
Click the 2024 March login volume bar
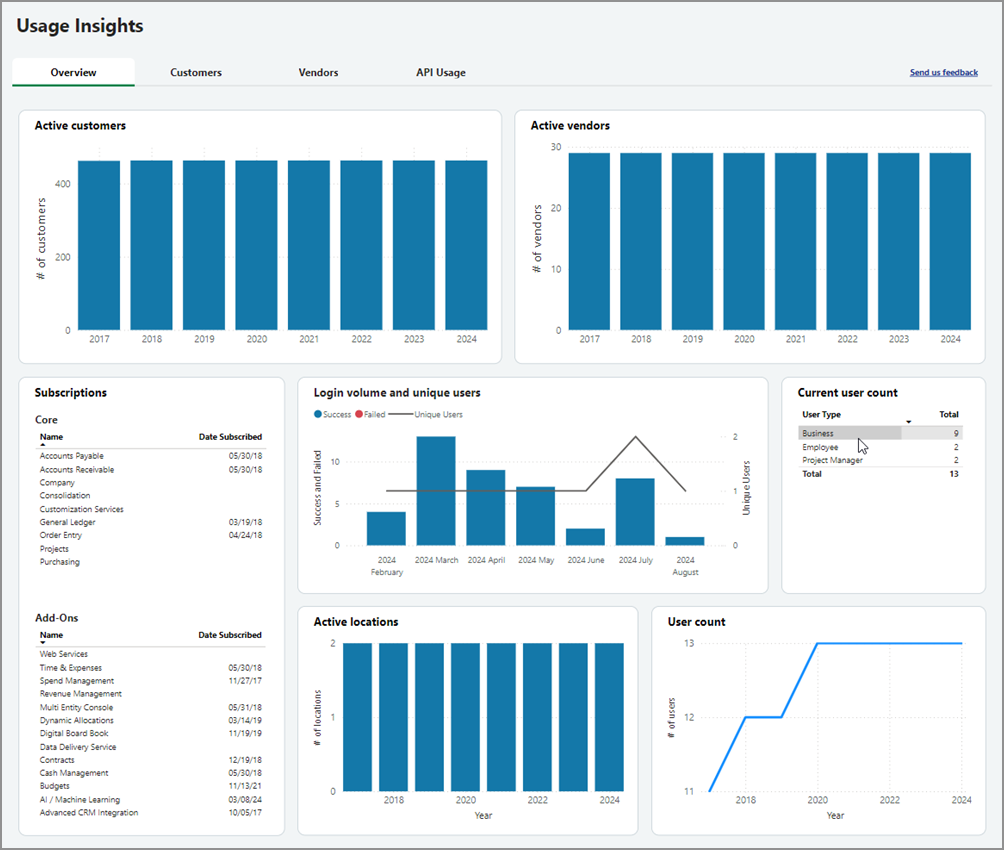[436, 490]
